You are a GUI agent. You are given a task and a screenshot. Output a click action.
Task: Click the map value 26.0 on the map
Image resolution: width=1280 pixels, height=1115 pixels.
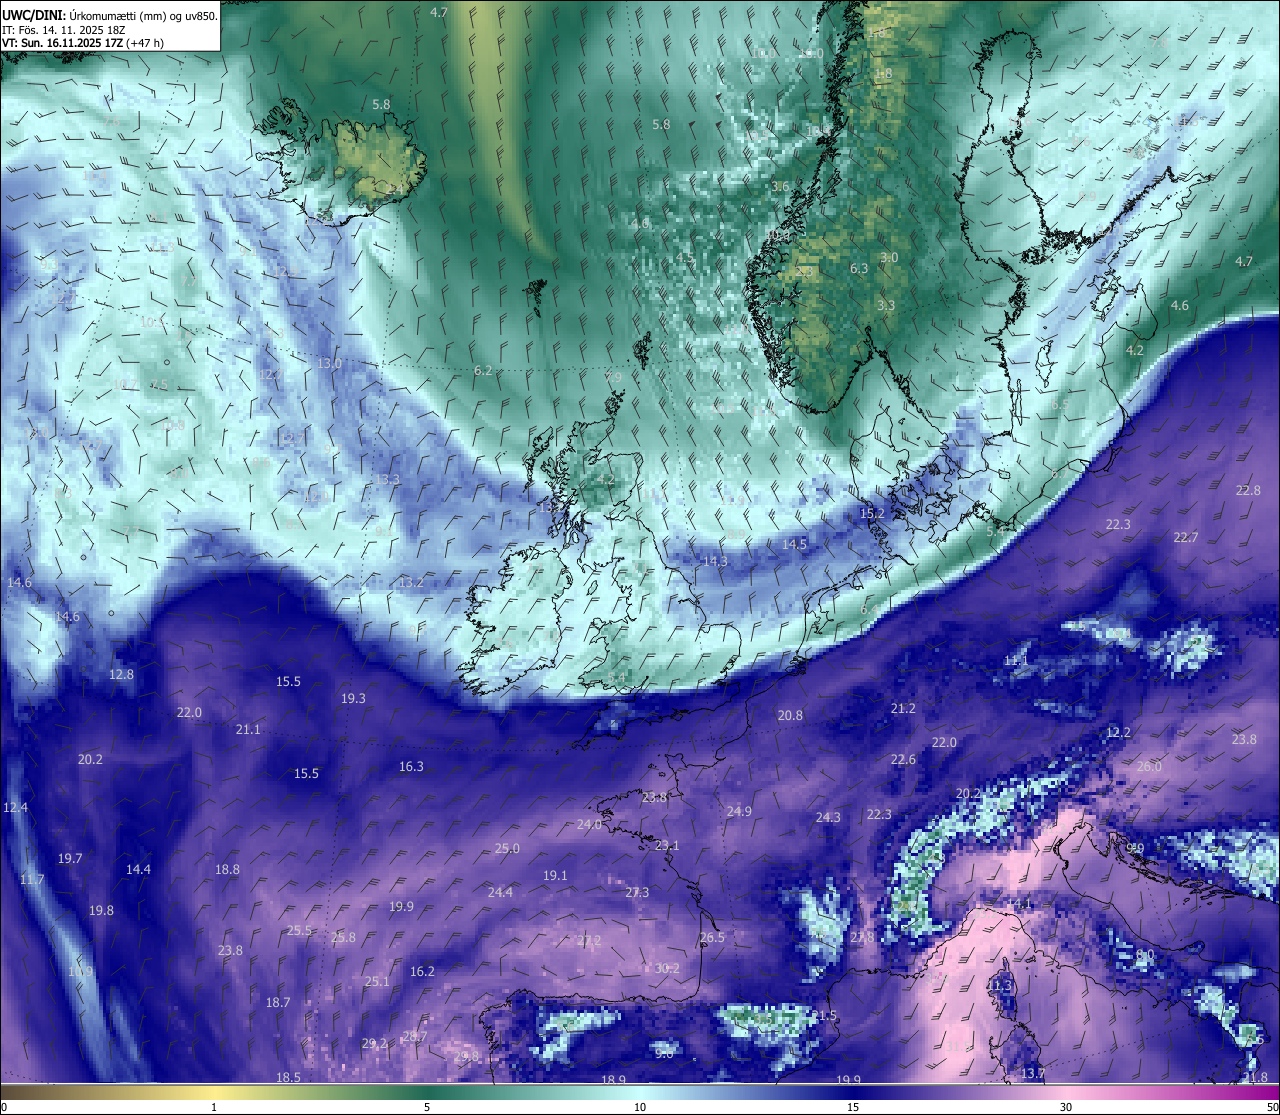click(1150, 766)
